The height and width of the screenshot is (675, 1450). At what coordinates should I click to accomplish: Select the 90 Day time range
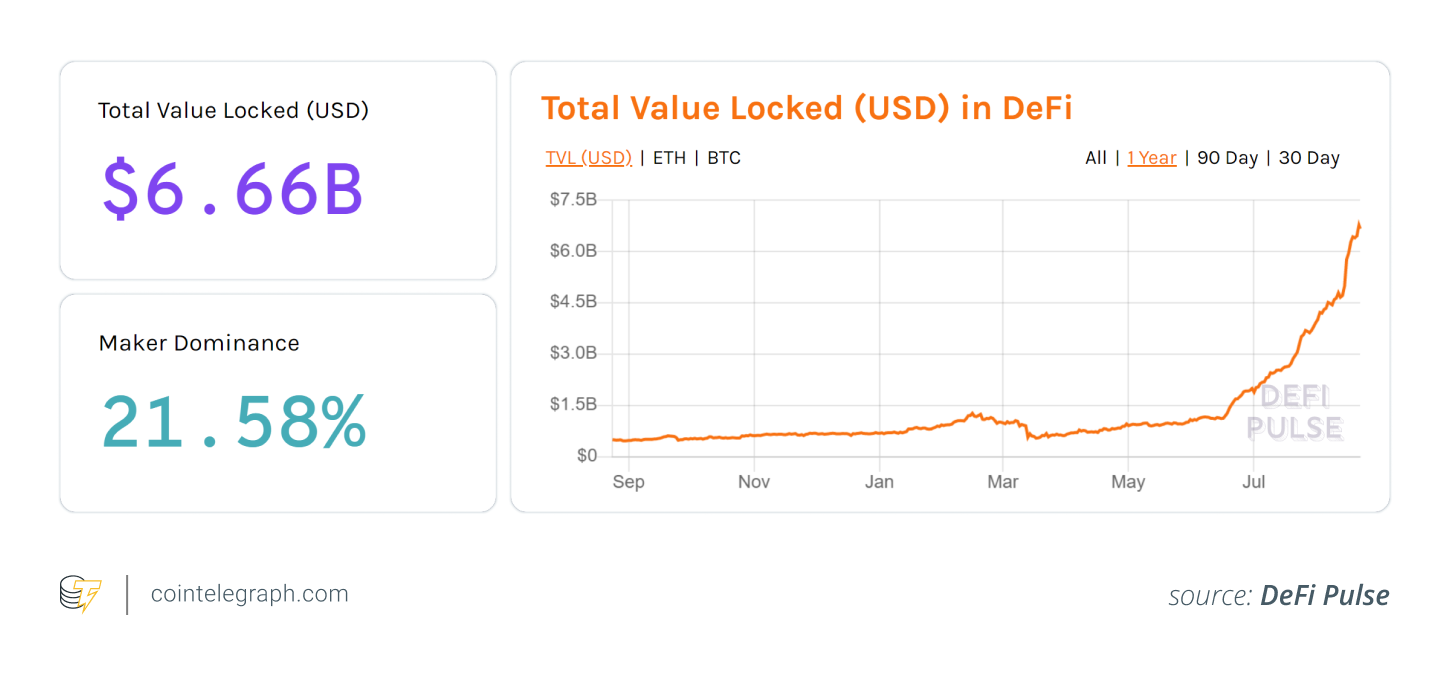(x=1227, y=158)
